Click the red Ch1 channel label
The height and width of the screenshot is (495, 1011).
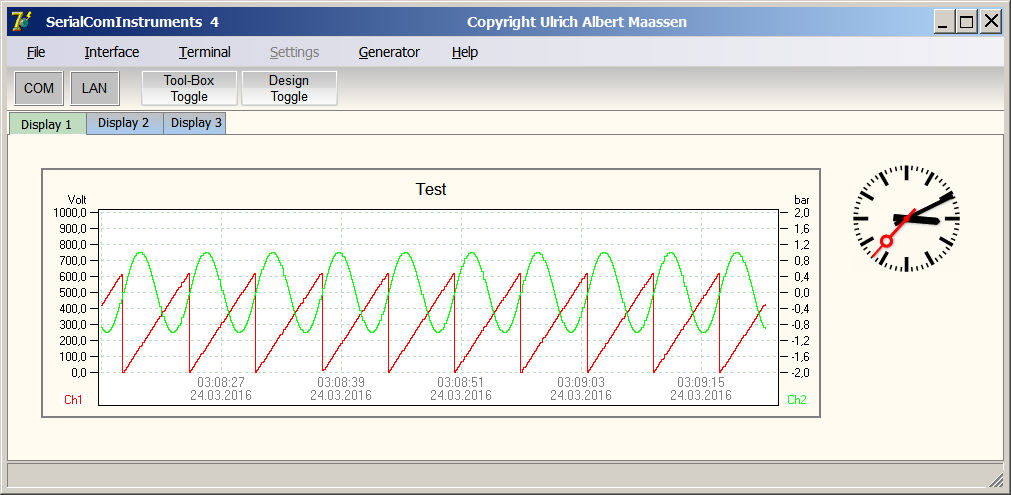[x=74, y=400]
